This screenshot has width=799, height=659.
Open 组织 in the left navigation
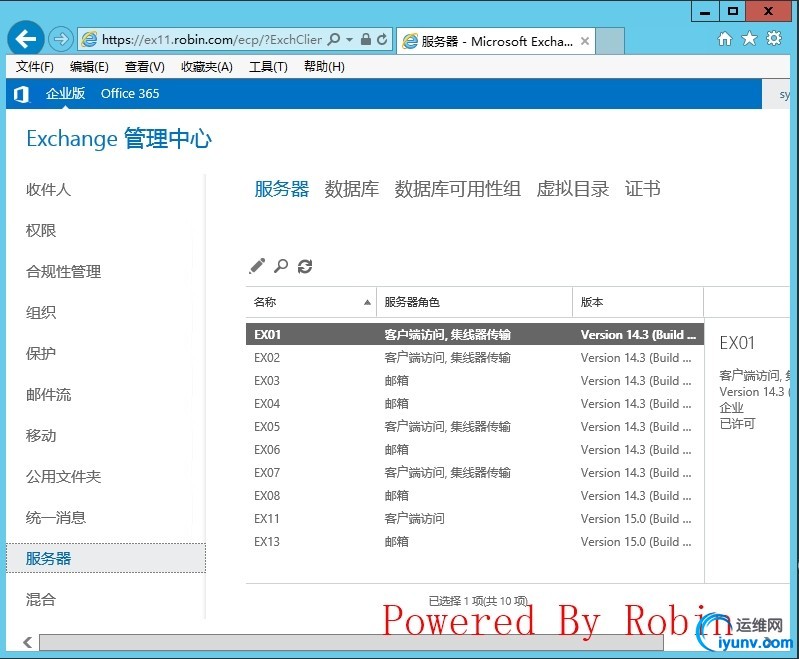tap(41, 312)
